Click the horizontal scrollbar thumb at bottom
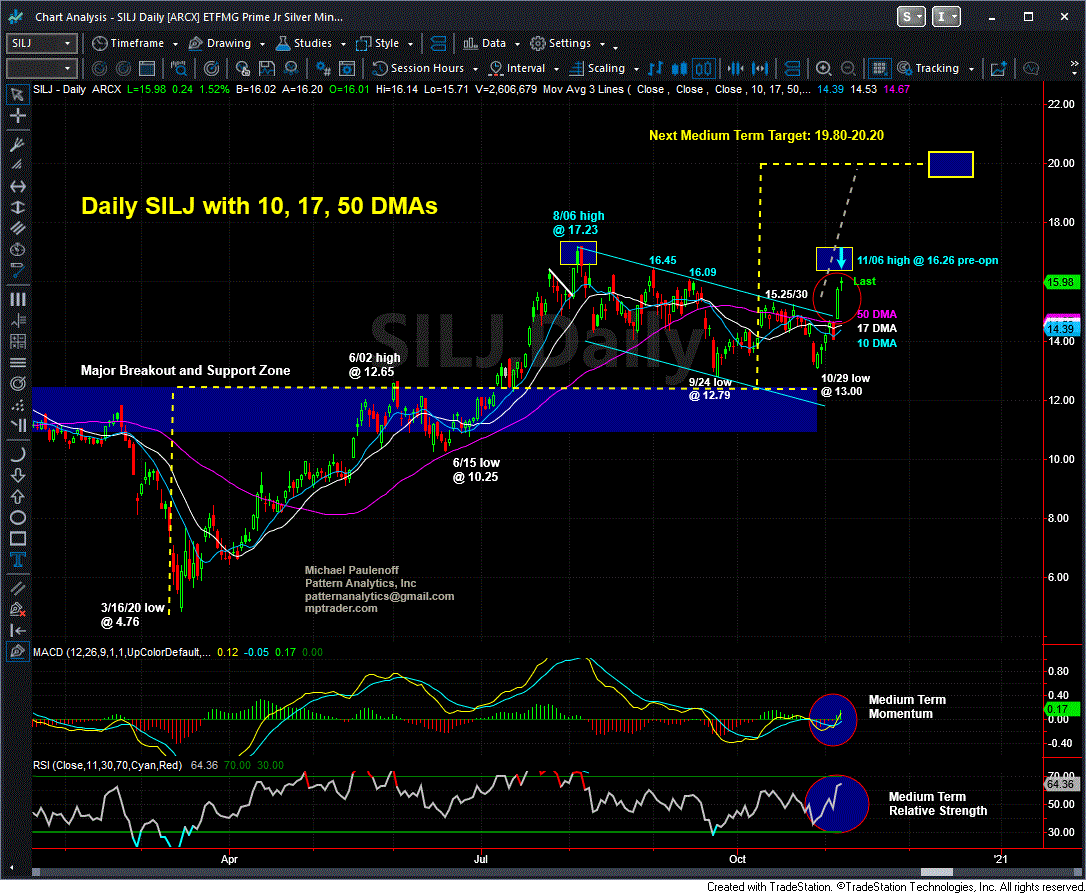The height and width of the screenshot is (893, 1086). coord(935,872)
